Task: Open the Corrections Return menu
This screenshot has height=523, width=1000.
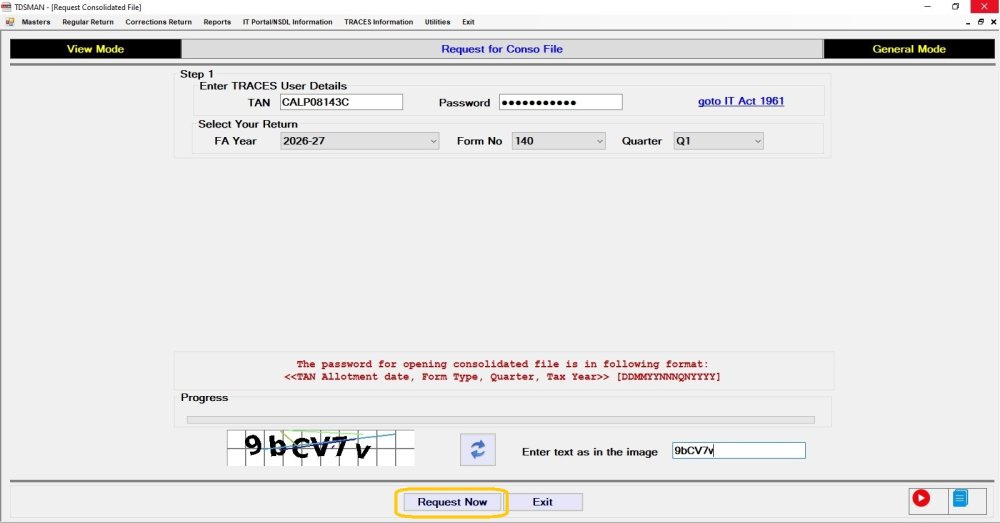Action: click(x=158, y=22)
